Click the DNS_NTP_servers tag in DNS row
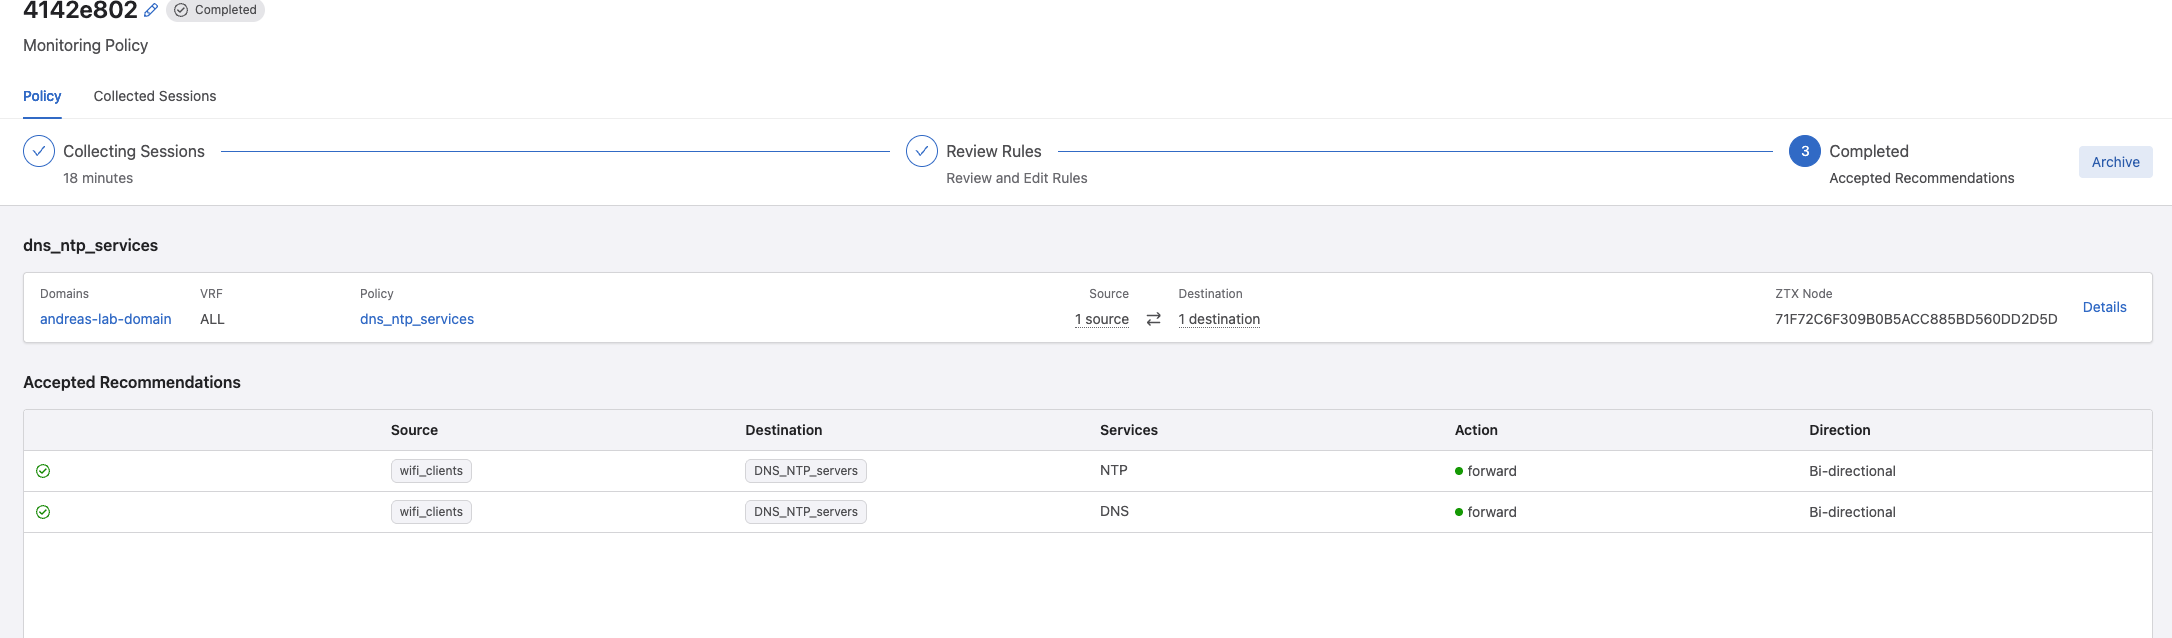The height and width of the screenshot is (638, 2172). [x=805, y=512]
